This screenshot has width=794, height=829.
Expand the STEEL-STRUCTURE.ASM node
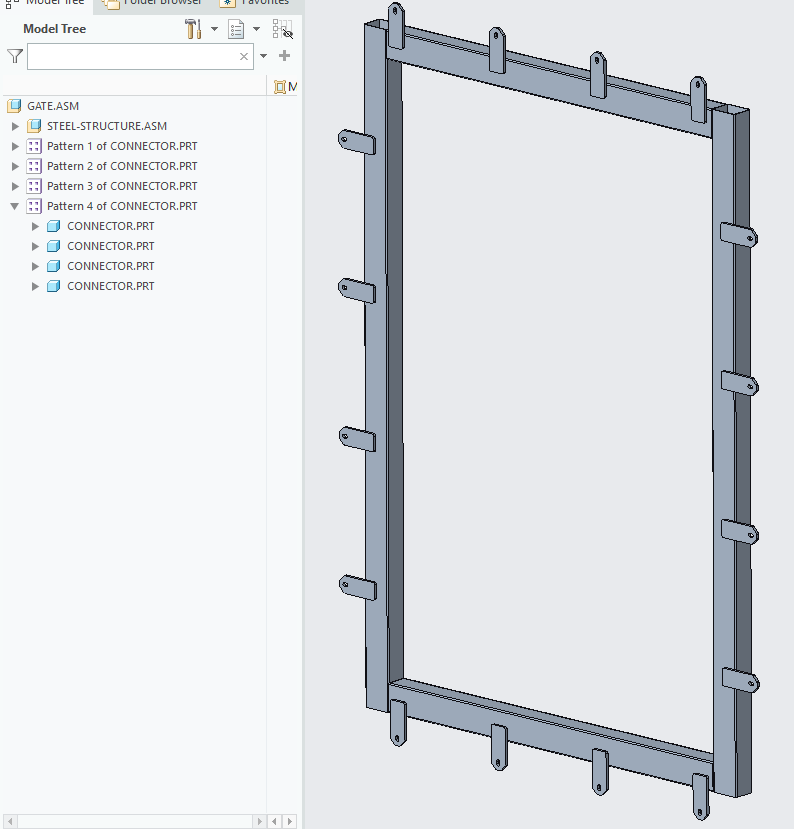(15, 126)
